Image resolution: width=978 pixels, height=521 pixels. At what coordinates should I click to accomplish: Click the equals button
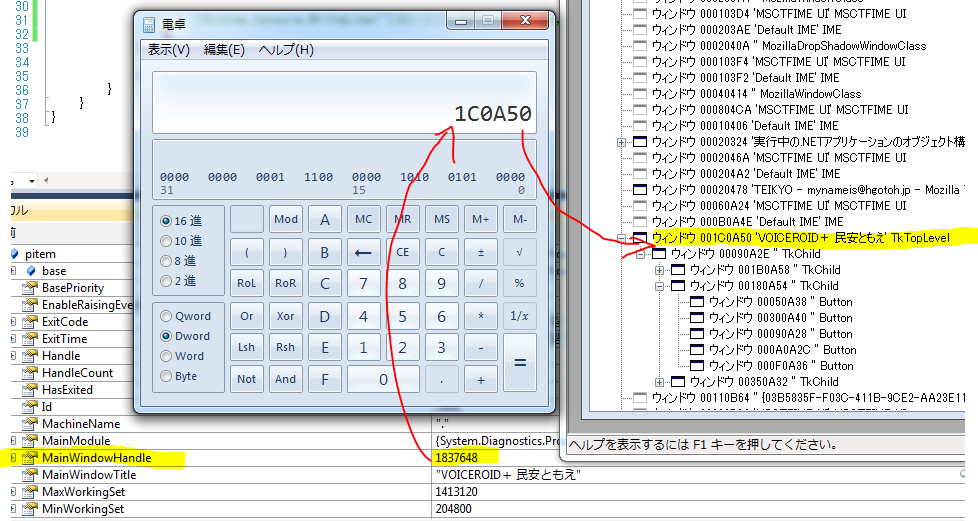pyautogui.click(x=520, y=363)
